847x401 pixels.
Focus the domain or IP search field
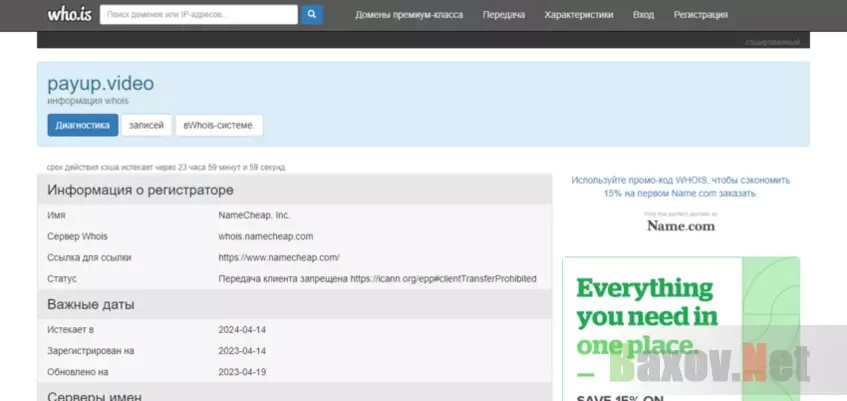click(x=199, y=15)
